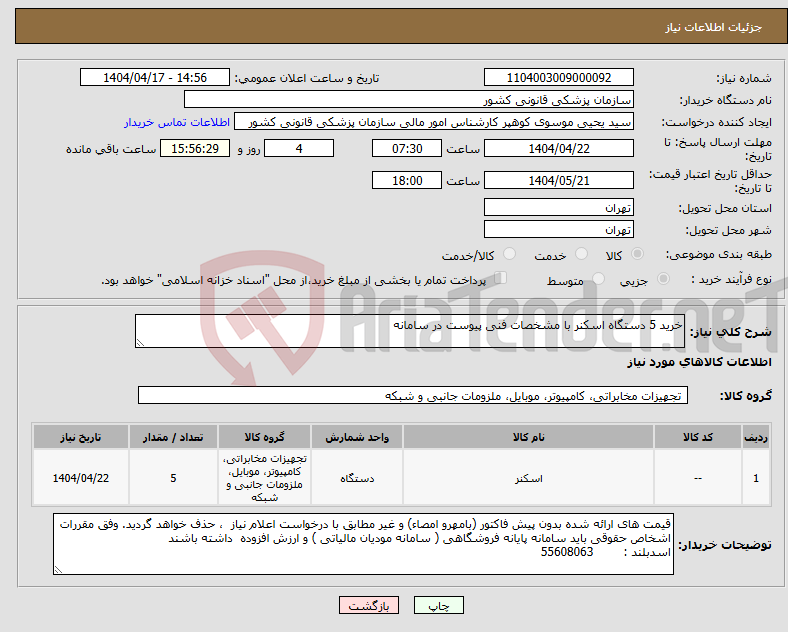
Task: Click the نام کالا column header
Action: click(528, 437)
